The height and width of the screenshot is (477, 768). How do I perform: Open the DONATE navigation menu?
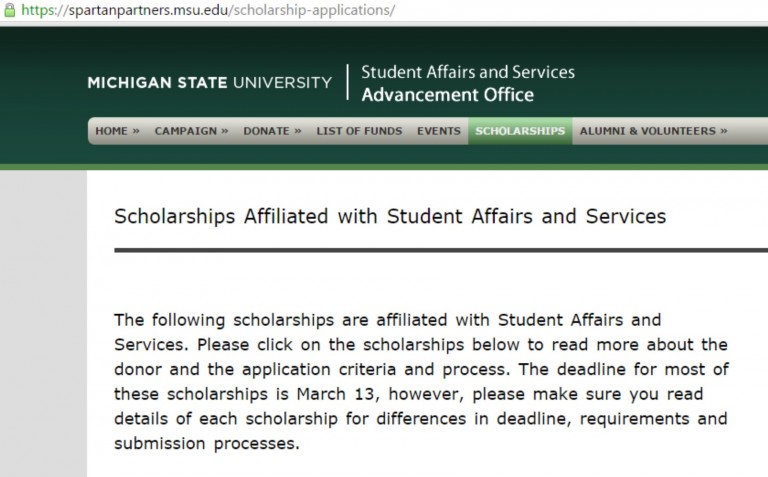(265, 131)
